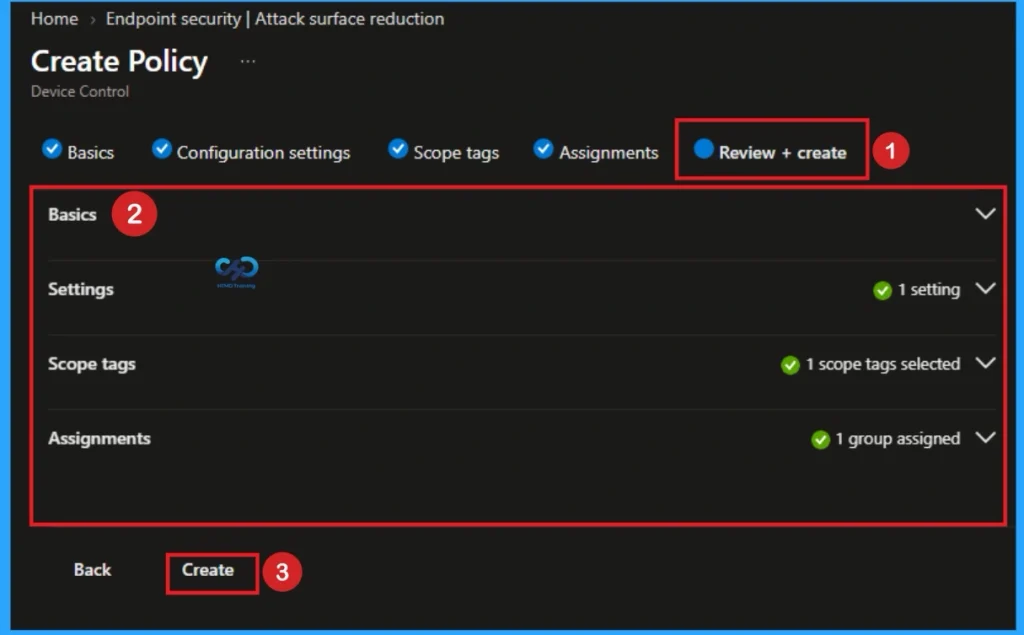The height and width of the screenshot is (635, 1024).
Task: Expand the Assignments section chevron
Action: tap(985, 437)
